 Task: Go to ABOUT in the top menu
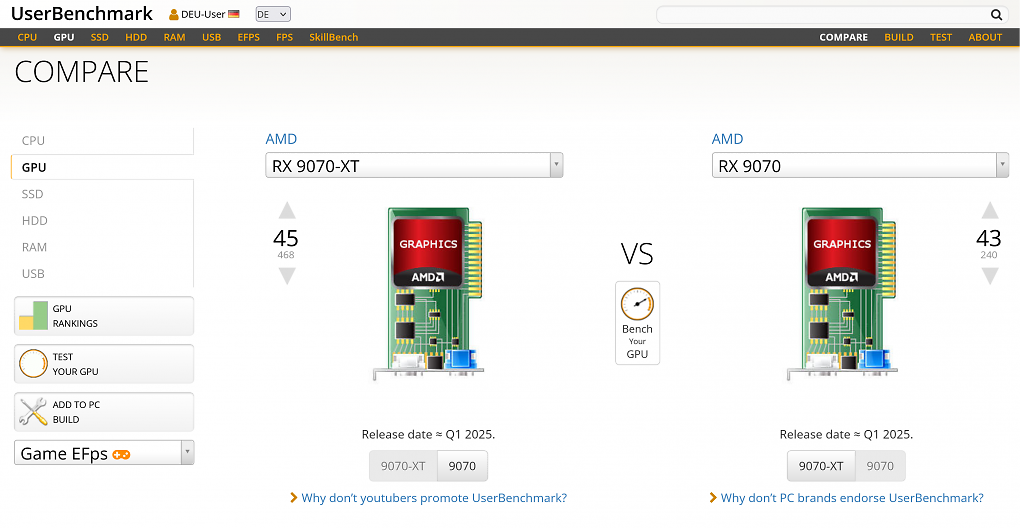coord(985,38)
